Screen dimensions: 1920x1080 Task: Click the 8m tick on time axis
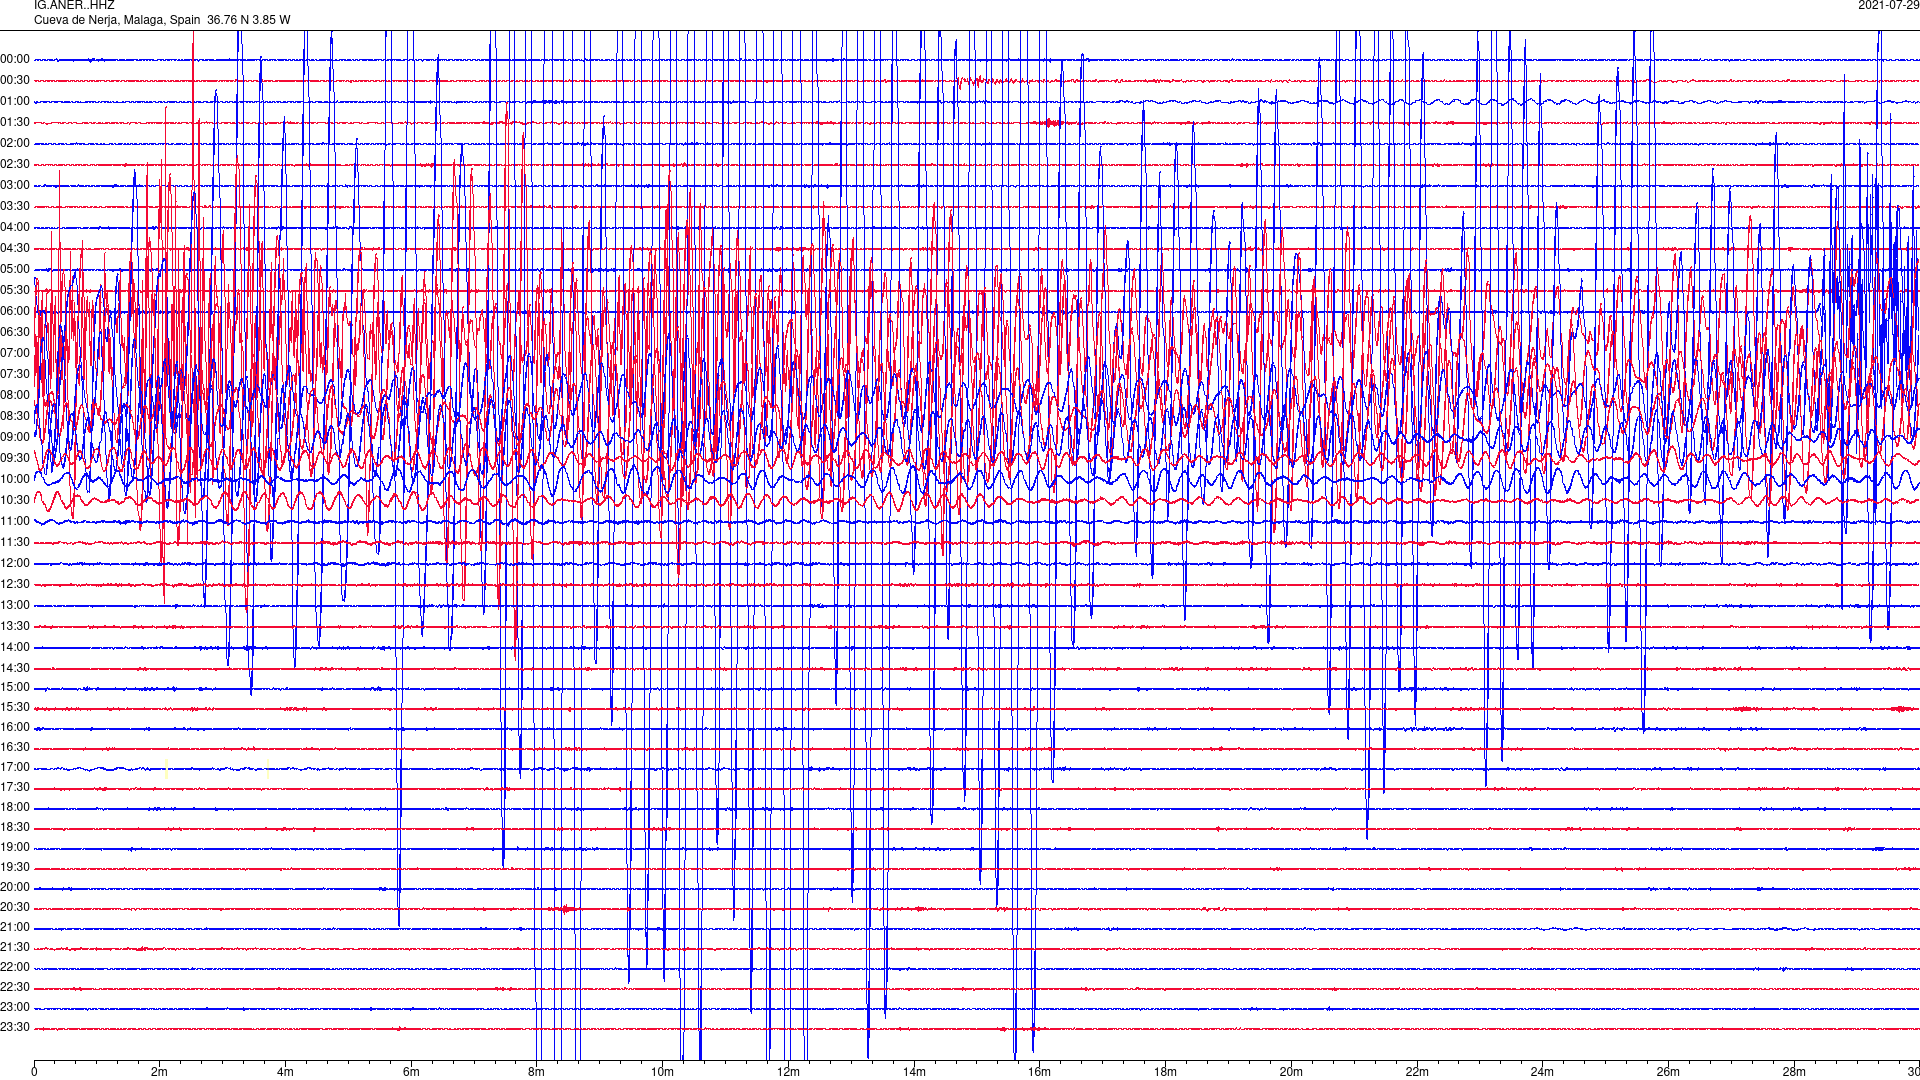[x=537, y=1072]
